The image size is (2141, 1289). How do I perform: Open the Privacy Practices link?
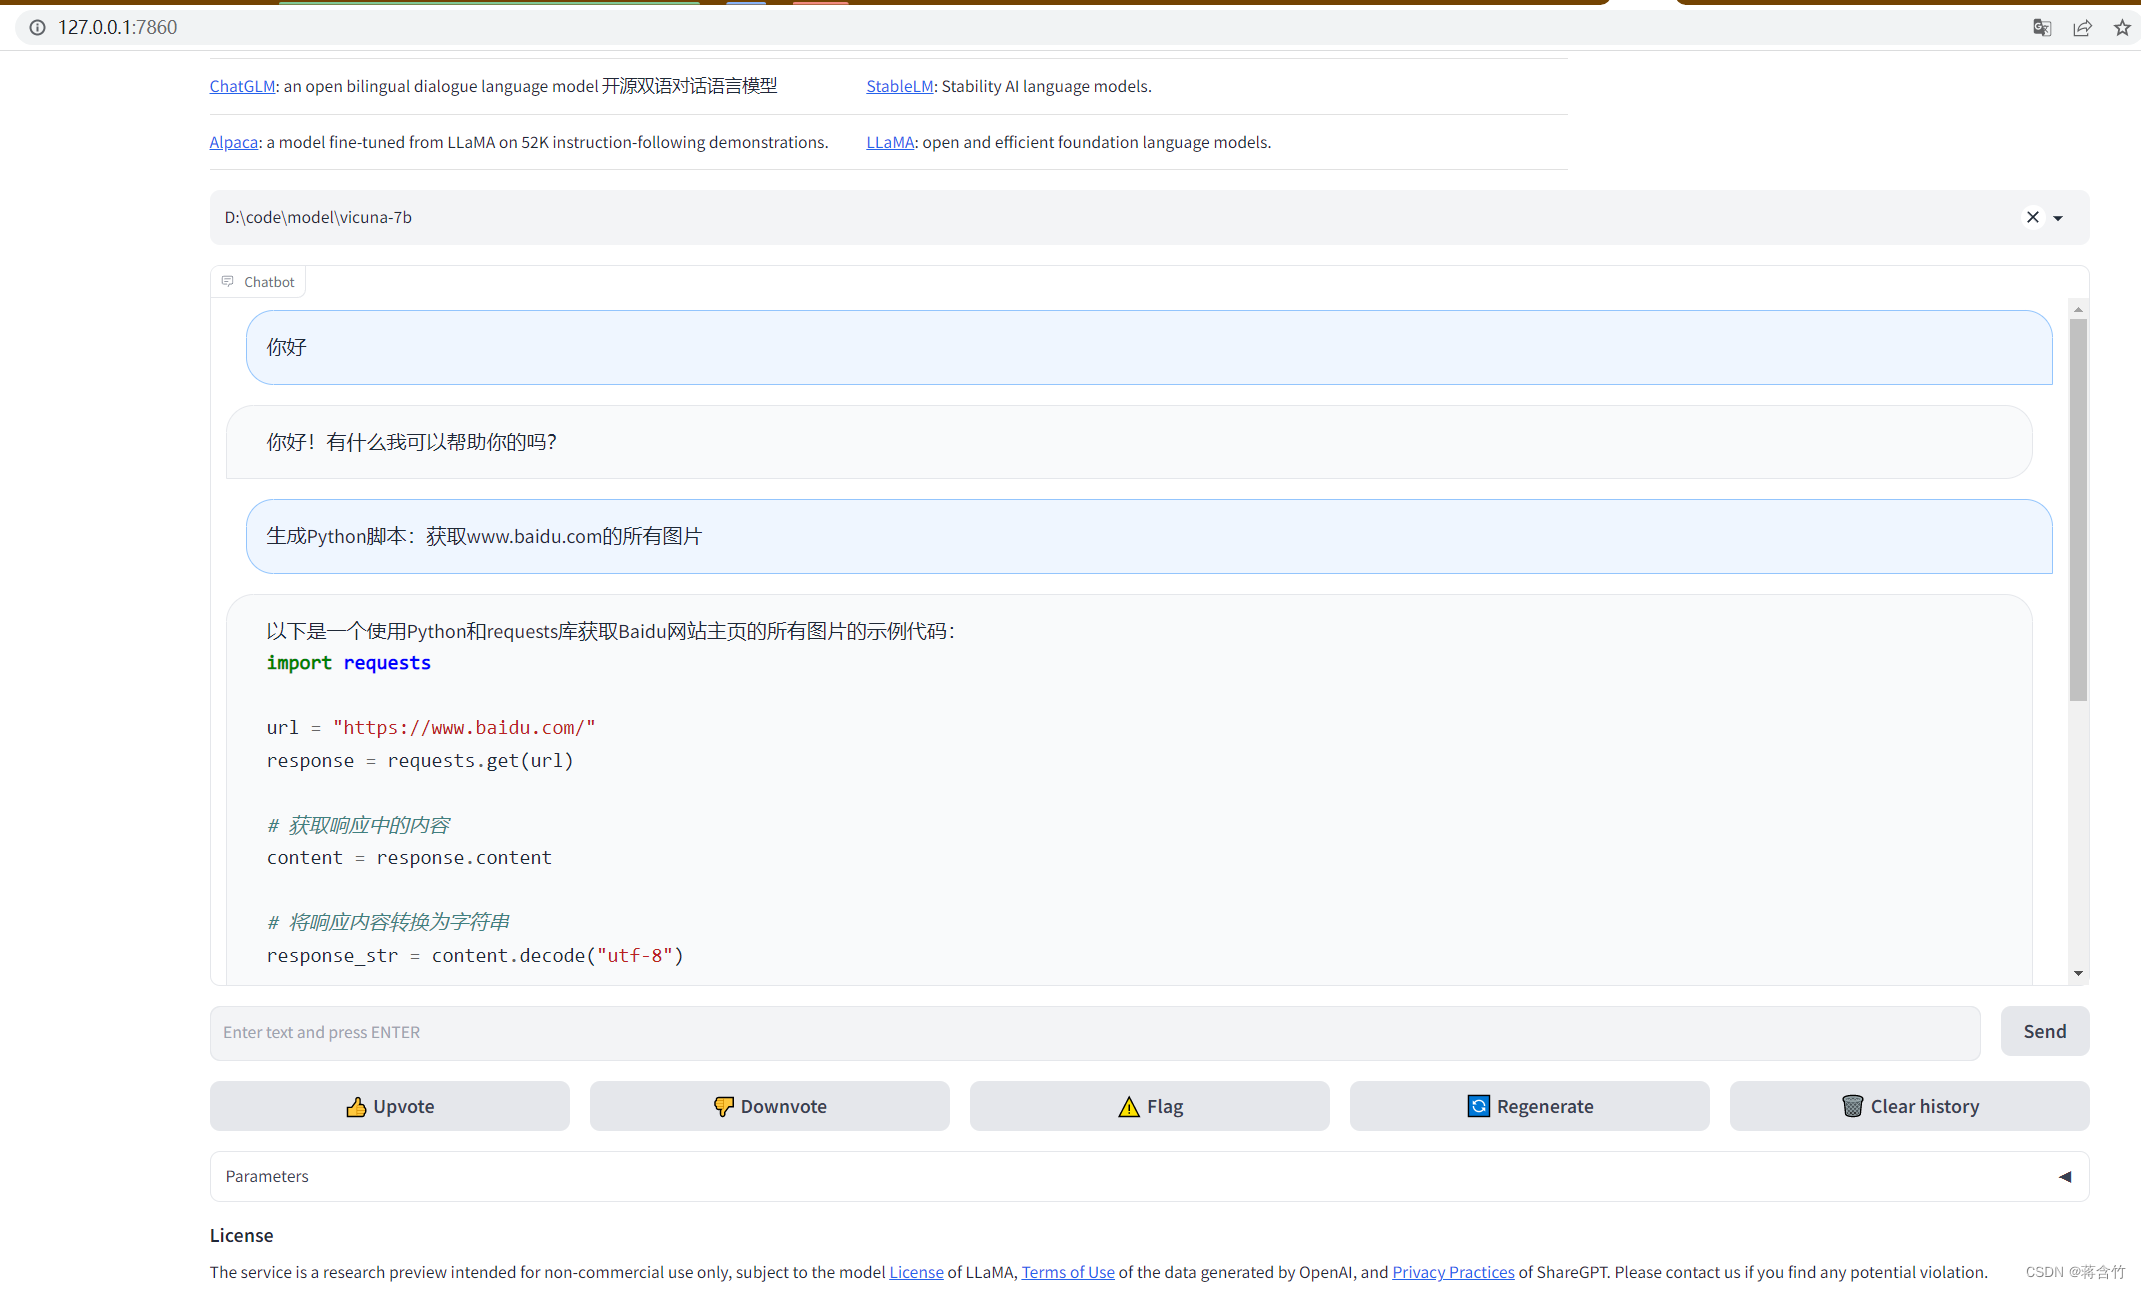1453,1272
